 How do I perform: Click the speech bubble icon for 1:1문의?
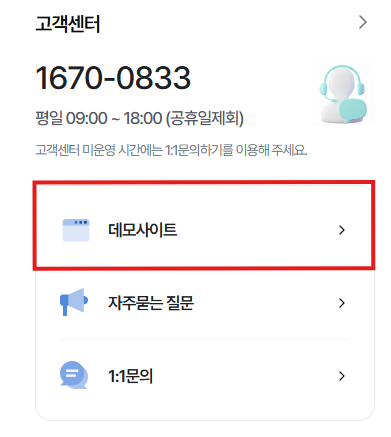coord(74,375)
